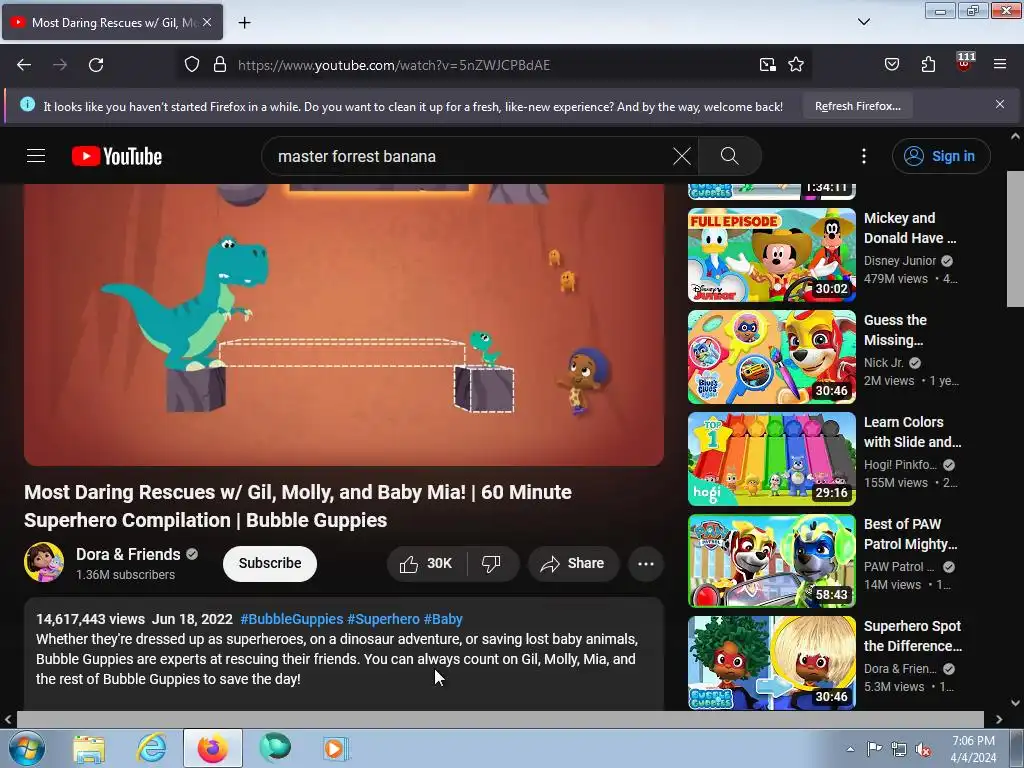The image size is (1024, 768).
Task: Open the Learn Colors with Slide title
Action: 912,432
